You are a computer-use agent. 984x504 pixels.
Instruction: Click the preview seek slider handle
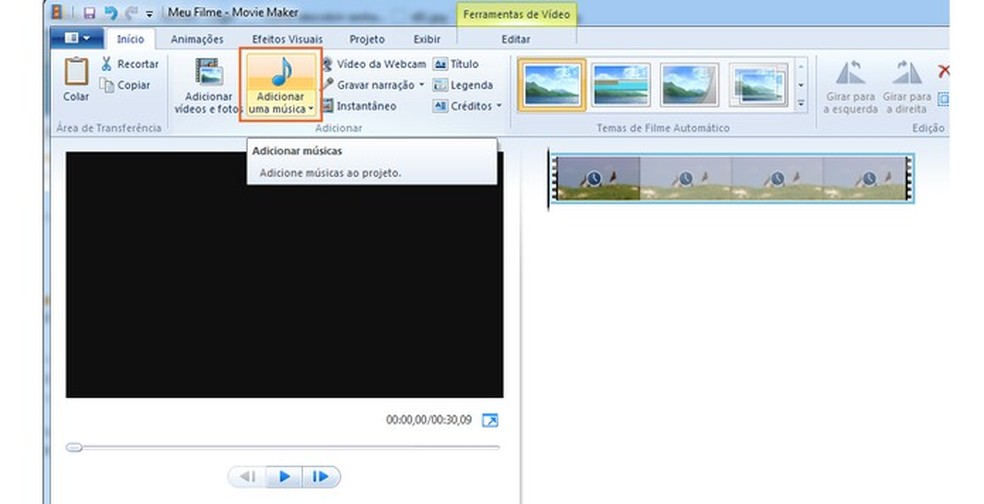[x=74, y=448]
